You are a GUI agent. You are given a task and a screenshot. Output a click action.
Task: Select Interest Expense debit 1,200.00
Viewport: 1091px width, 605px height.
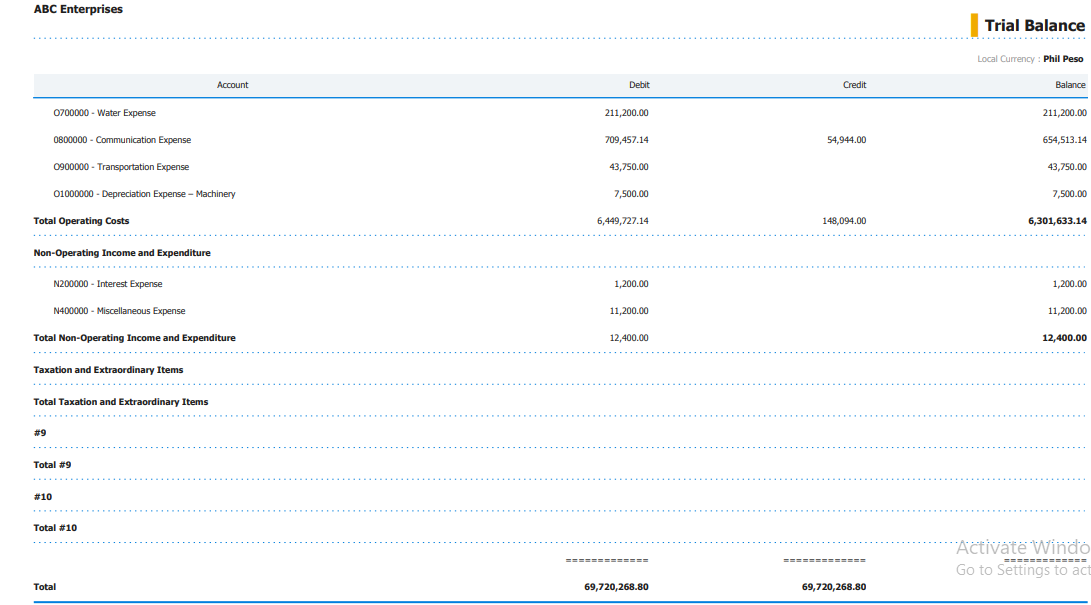pyautogui.click(x=630, y=284)
